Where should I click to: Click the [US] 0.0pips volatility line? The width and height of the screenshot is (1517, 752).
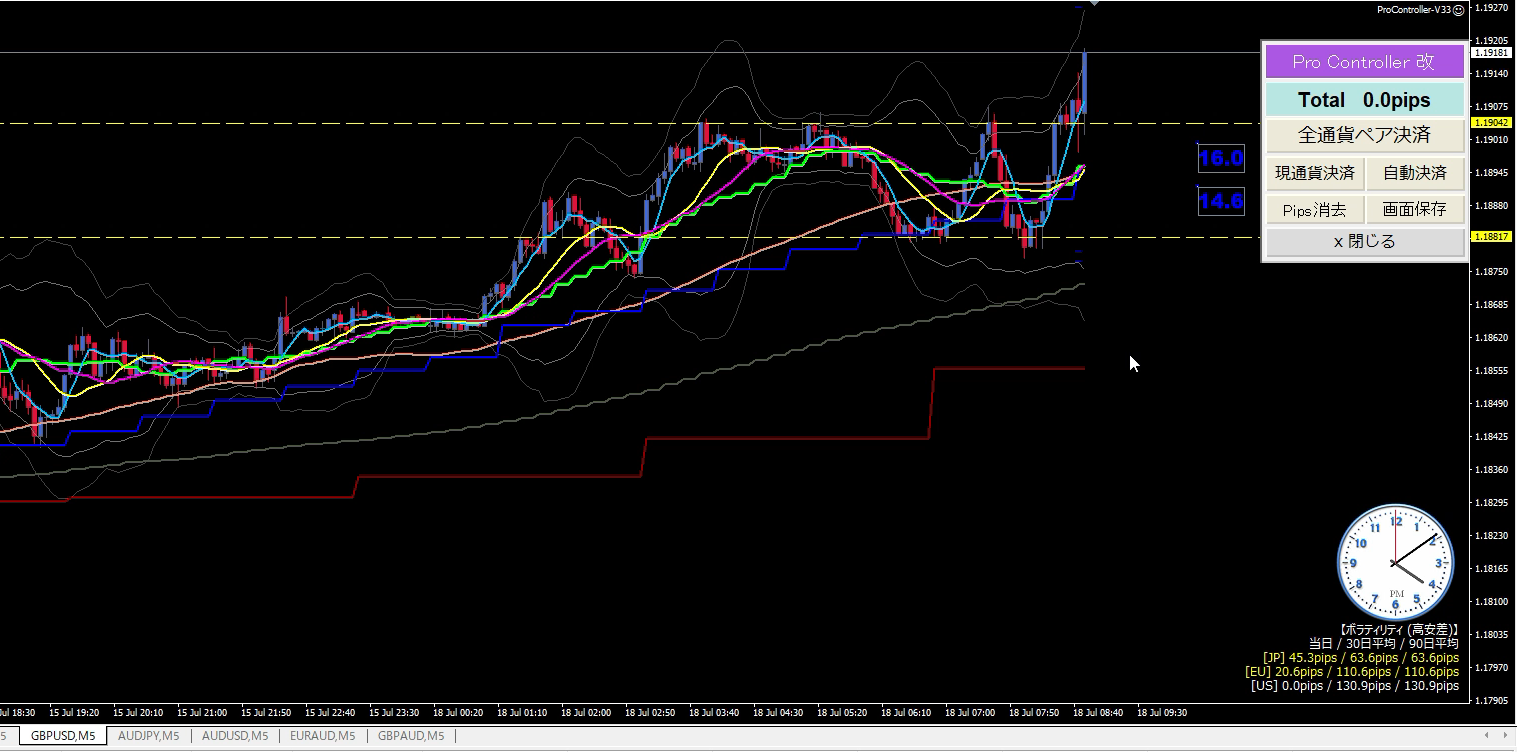[1355, 686]
